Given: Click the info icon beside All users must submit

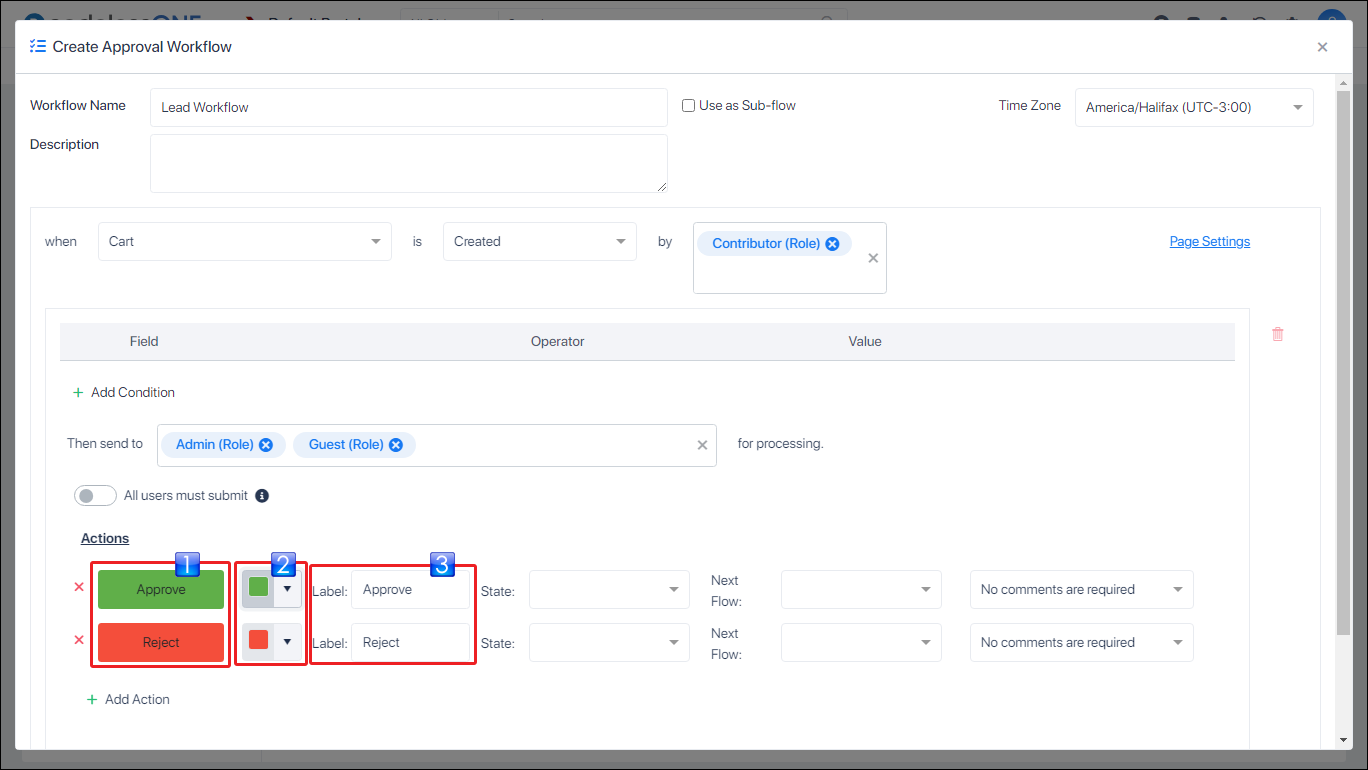Looking at the screenshot, I should [261, 495].
